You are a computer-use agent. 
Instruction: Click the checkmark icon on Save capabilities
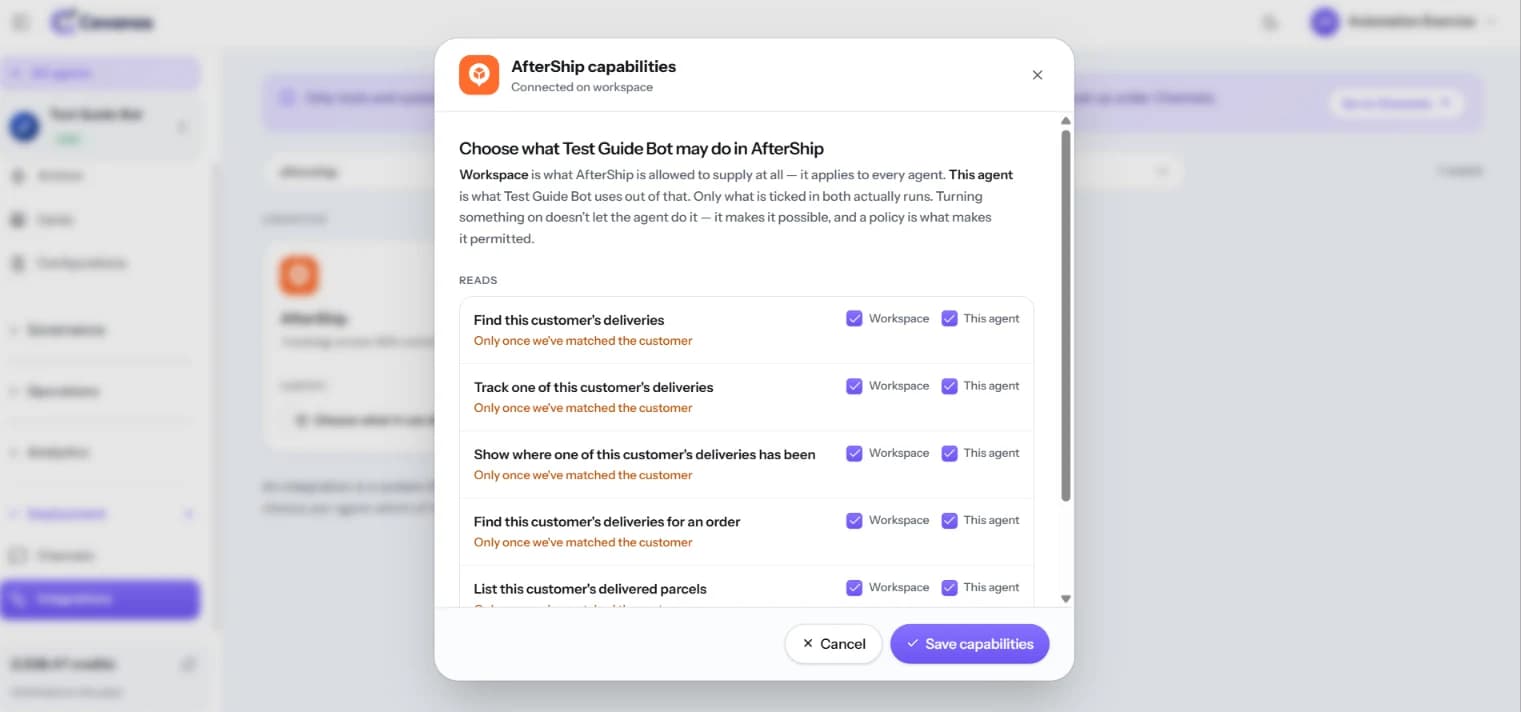point(912,644)
